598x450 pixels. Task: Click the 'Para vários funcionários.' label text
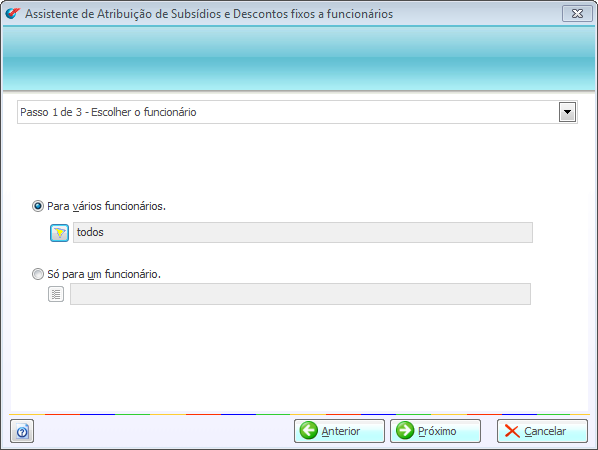(106, 206)
